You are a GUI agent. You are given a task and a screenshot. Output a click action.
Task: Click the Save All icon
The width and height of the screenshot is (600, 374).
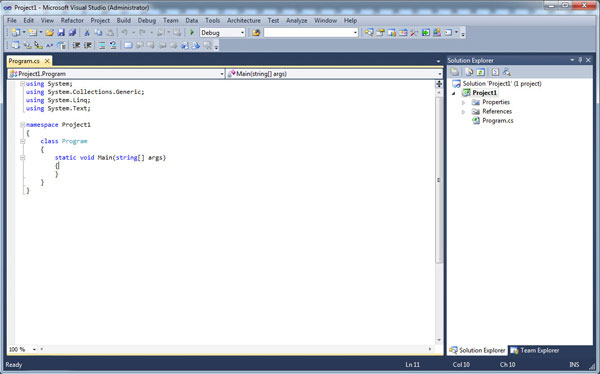pos(72,33)
